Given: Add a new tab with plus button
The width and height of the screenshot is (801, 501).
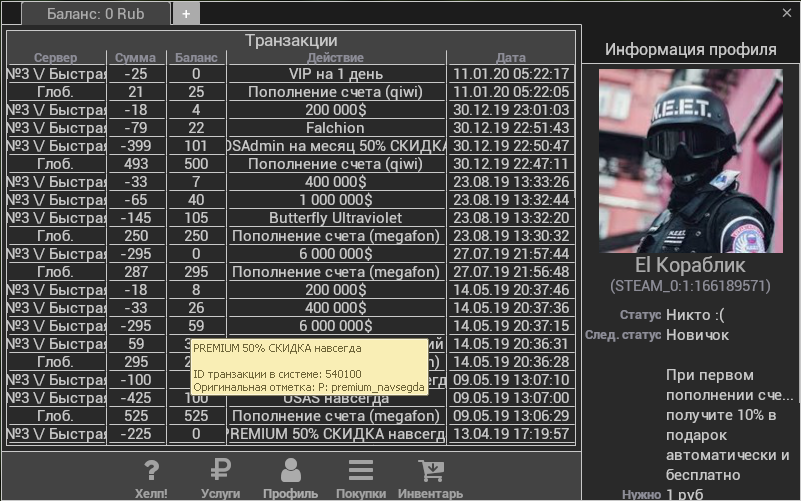Looking at the screenshot, I should pos(186,14).
